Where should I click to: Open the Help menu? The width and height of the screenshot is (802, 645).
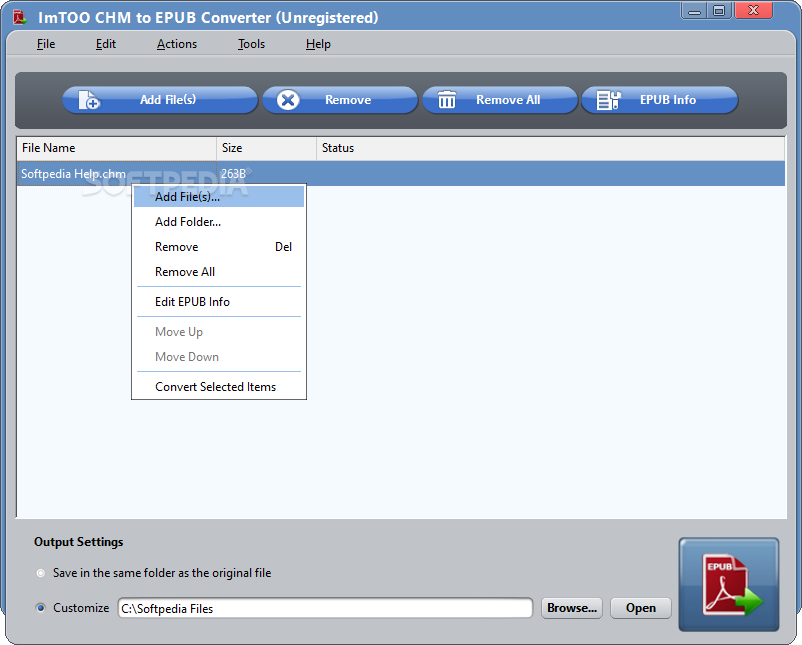click(318, 44)
